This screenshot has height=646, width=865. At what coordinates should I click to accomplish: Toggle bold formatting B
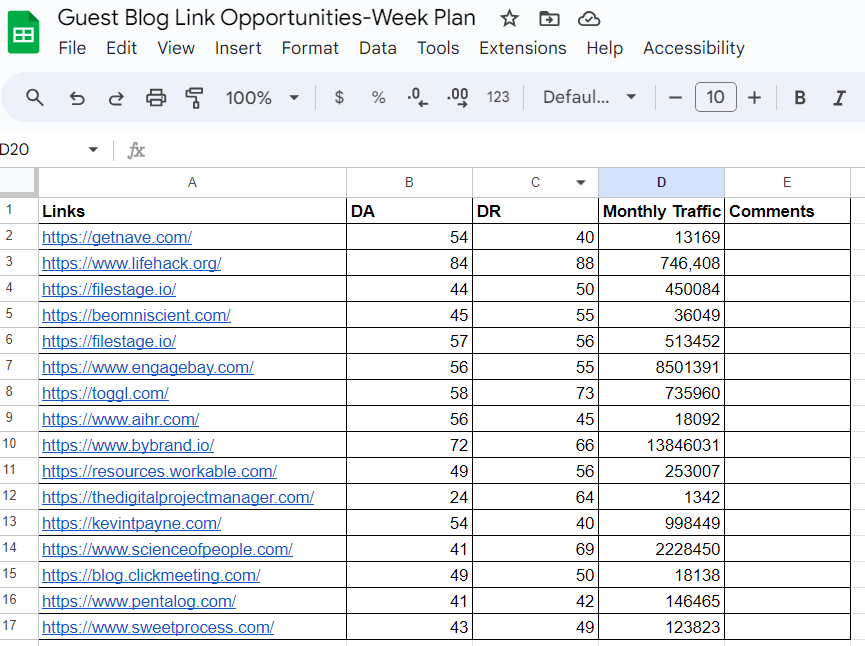coord(800,98)
